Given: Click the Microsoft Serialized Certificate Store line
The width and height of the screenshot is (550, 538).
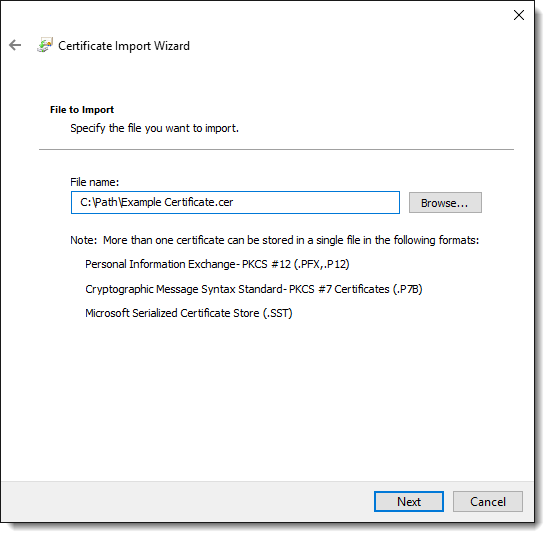Looking at the screenshot, I should click(x=189, y=313).
